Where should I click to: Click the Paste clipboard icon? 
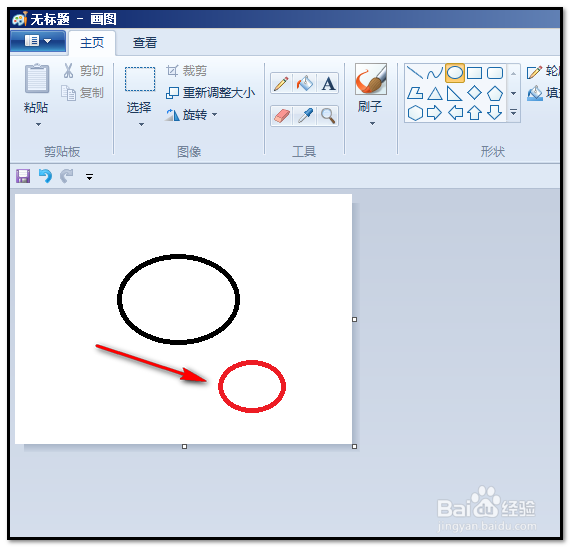tap(37, 79)
